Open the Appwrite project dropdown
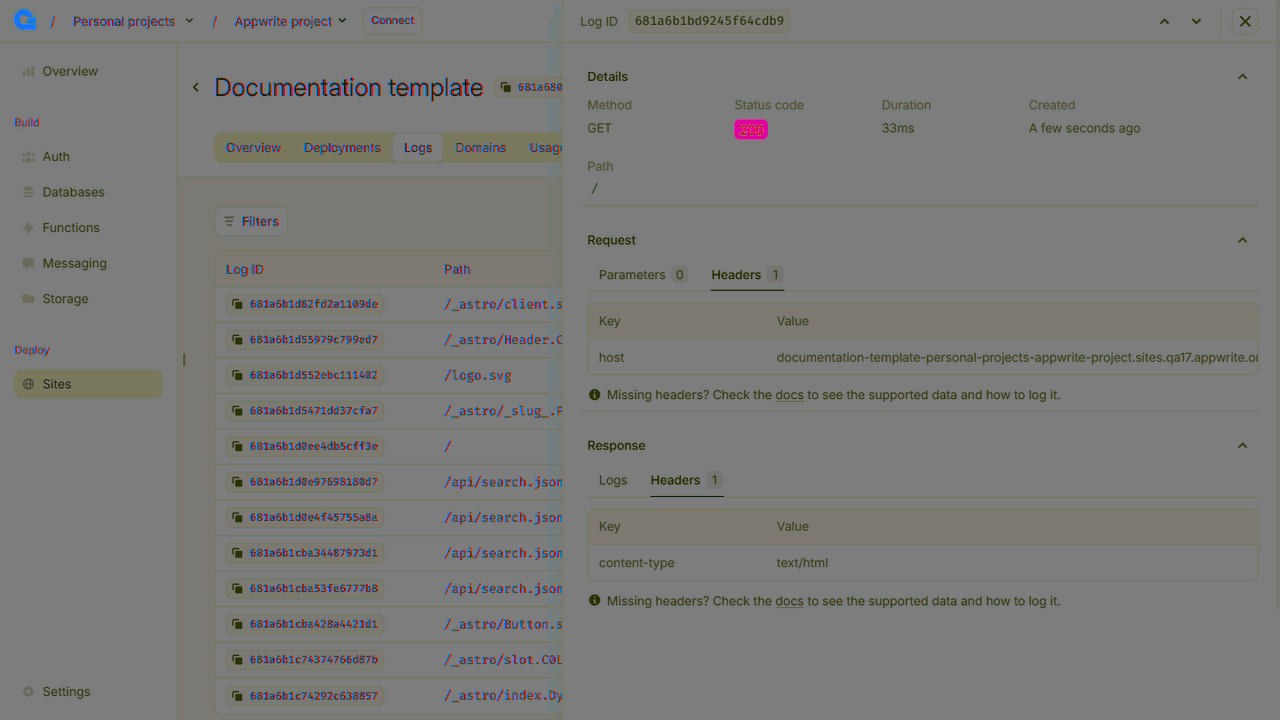Image resolution: width=1280 pixels, height=720 pixels. 290,20
